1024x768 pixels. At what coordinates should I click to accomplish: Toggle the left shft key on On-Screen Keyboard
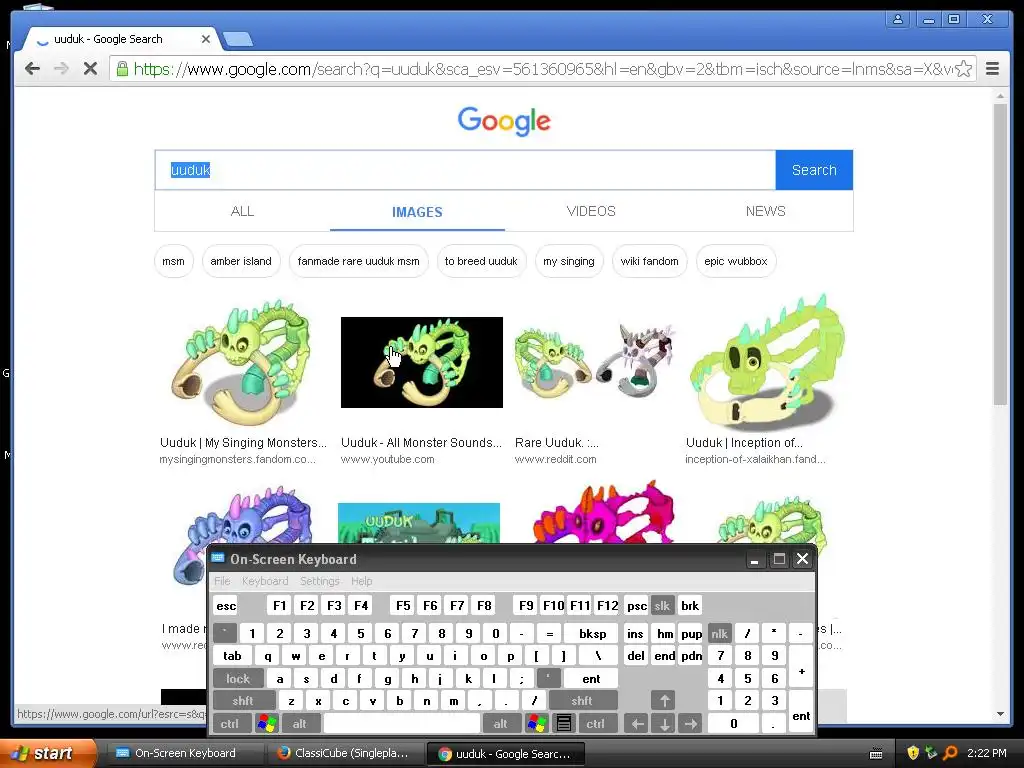coord(242,701)
